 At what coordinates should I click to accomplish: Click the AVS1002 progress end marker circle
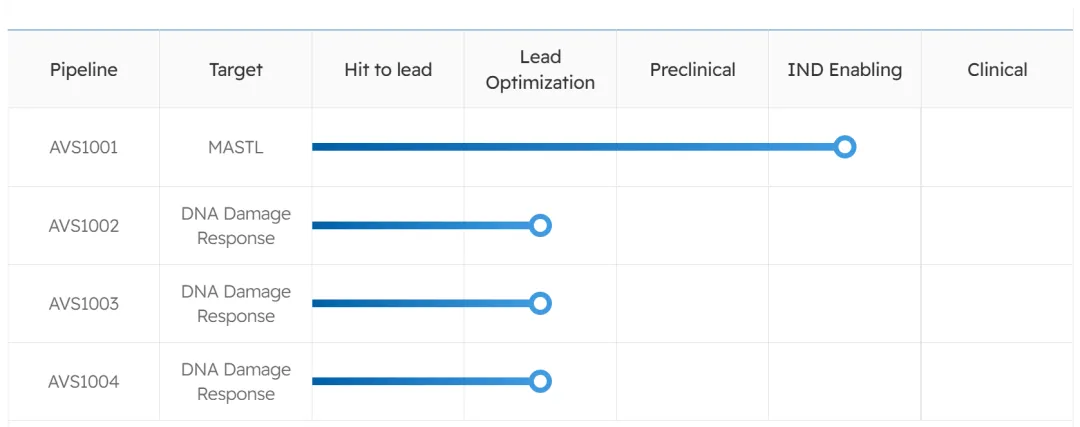[x=540, y=225]
